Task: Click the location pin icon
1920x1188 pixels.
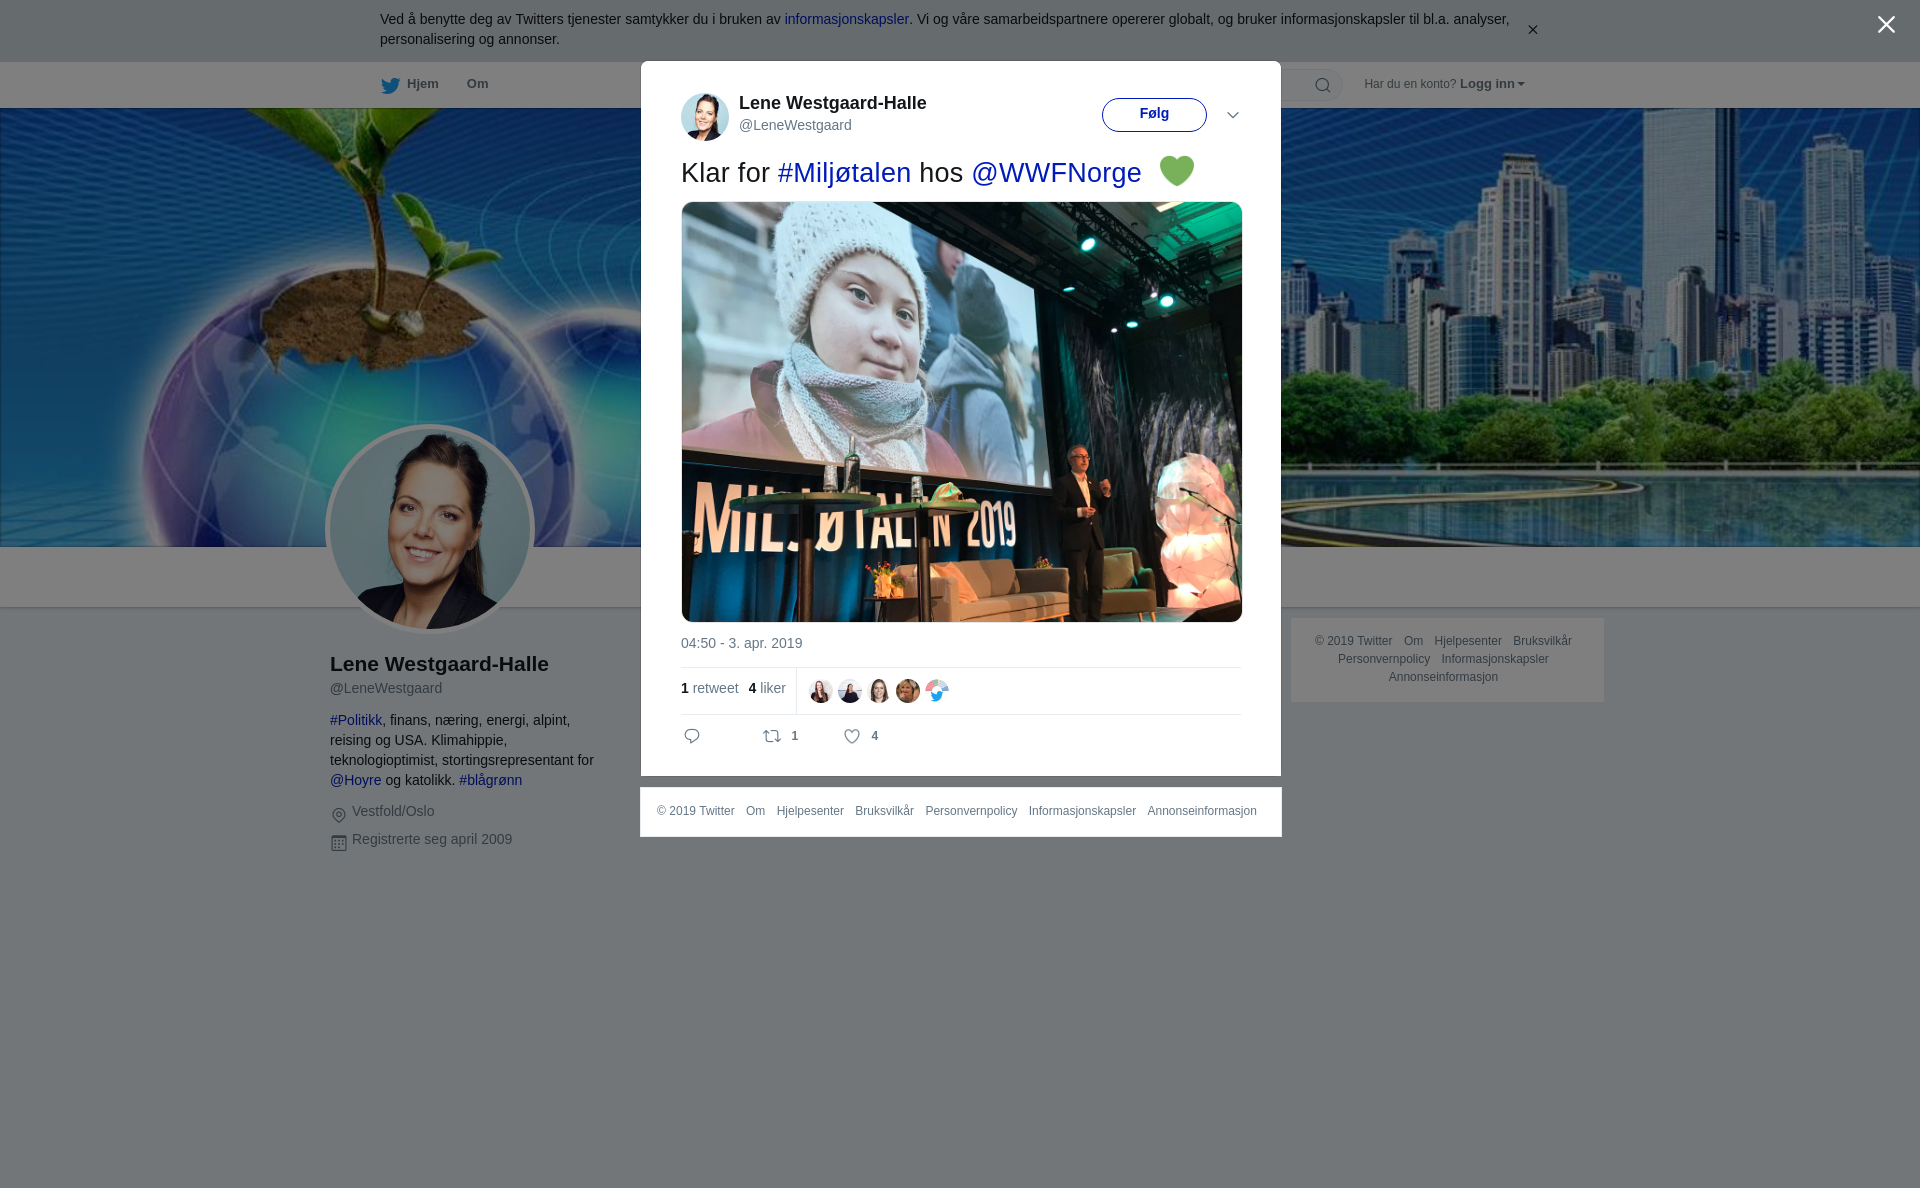Action: click(339, 815)
